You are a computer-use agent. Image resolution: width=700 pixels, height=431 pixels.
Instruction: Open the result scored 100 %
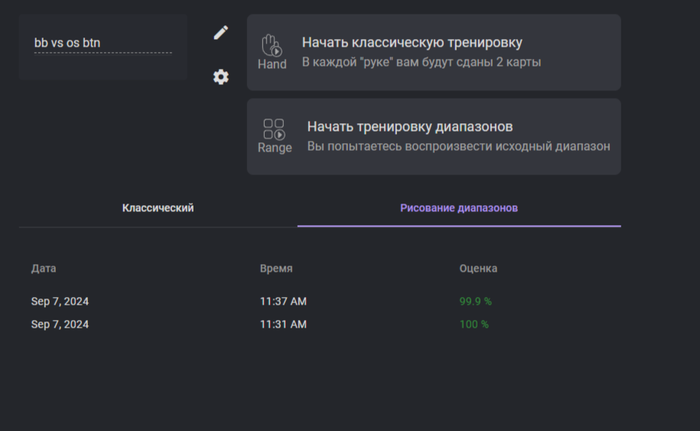coord(473,324)
